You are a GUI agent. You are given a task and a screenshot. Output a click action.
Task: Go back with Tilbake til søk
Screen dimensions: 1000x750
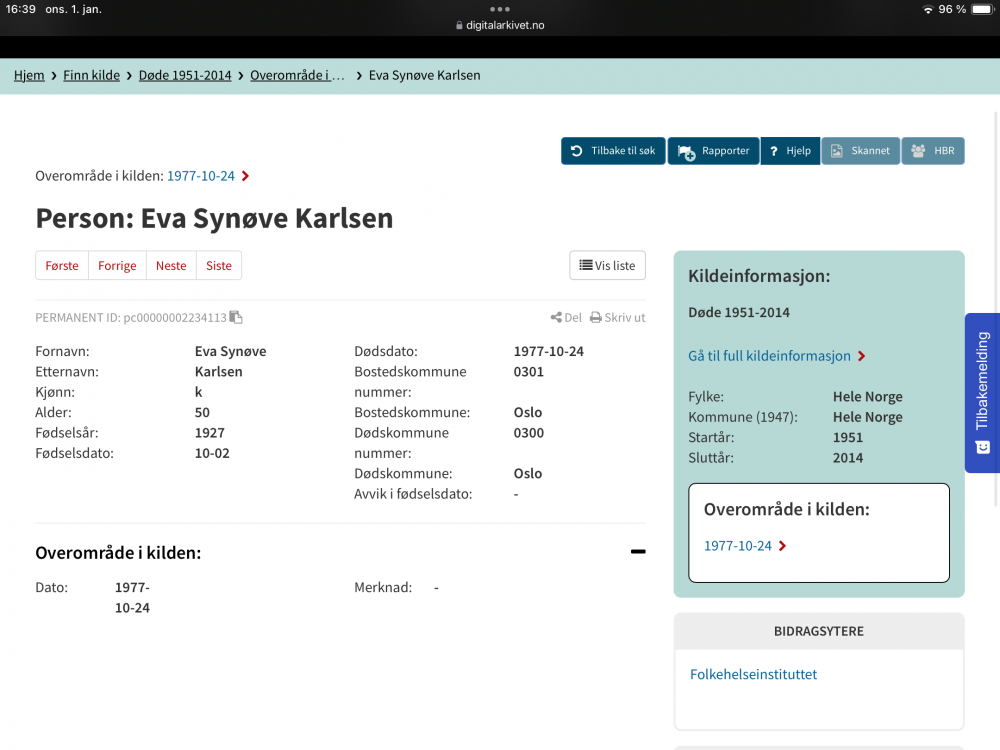pos(613,151)
